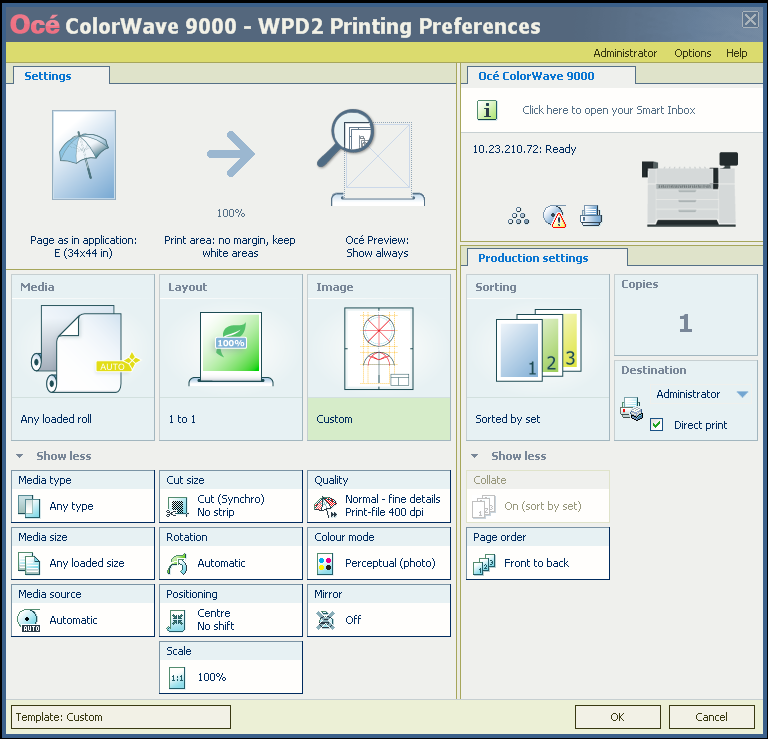Click 'Perceptual (photo)' colour mode value
This screenshot has width=768, height=739.
pos(390,563)
